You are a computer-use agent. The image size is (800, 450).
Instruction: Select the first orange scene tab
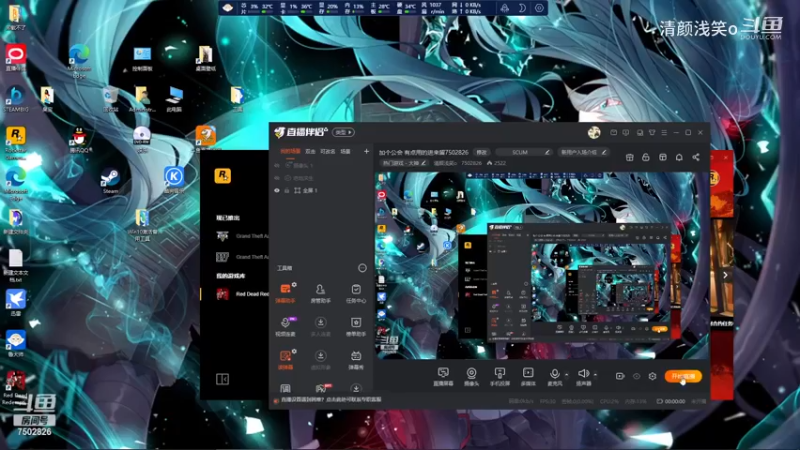pyautogui.click(x=290, y=152)
